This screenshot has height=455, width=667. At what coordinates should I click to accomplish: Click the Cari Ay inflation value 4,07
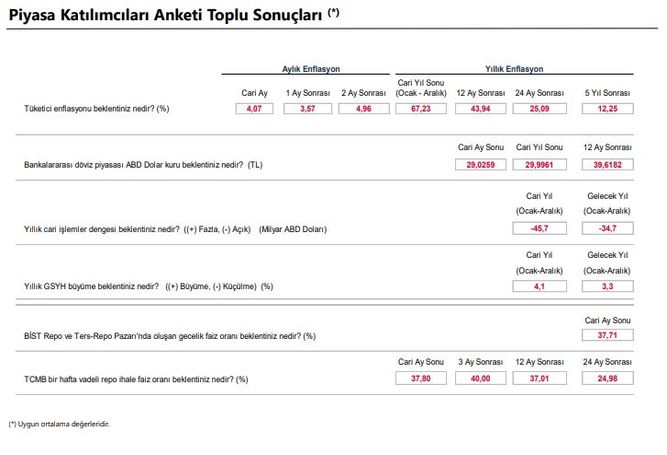(254, 108)
